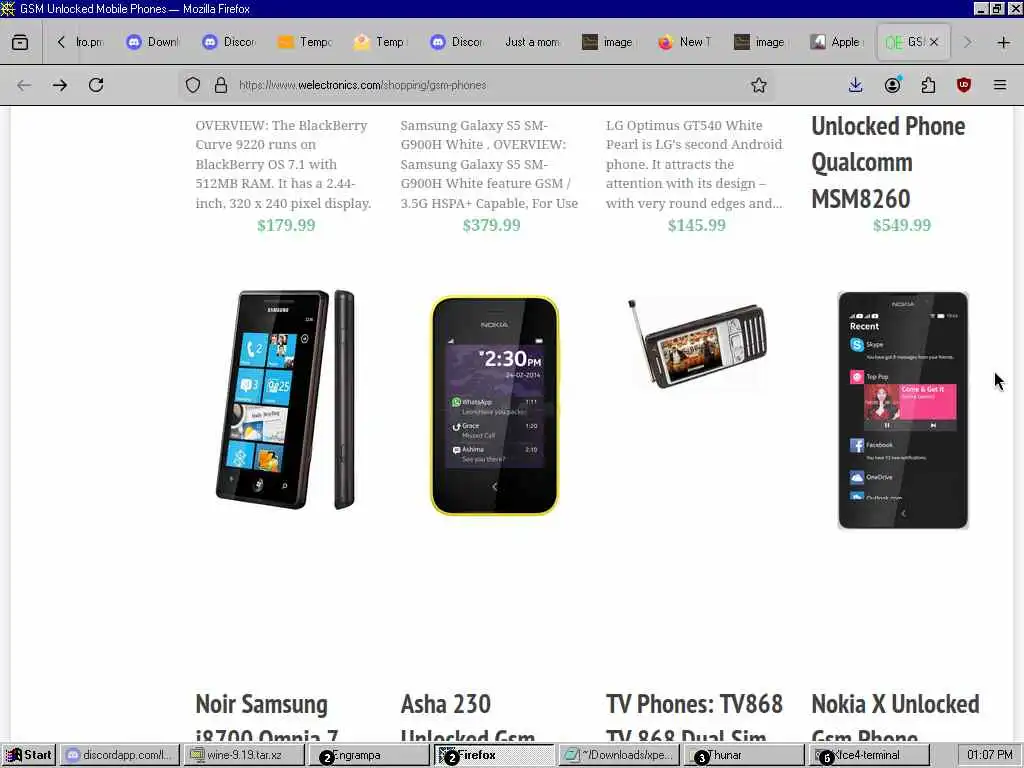
Task: Switch to the first Discor tab
Action: coord(229,42)
